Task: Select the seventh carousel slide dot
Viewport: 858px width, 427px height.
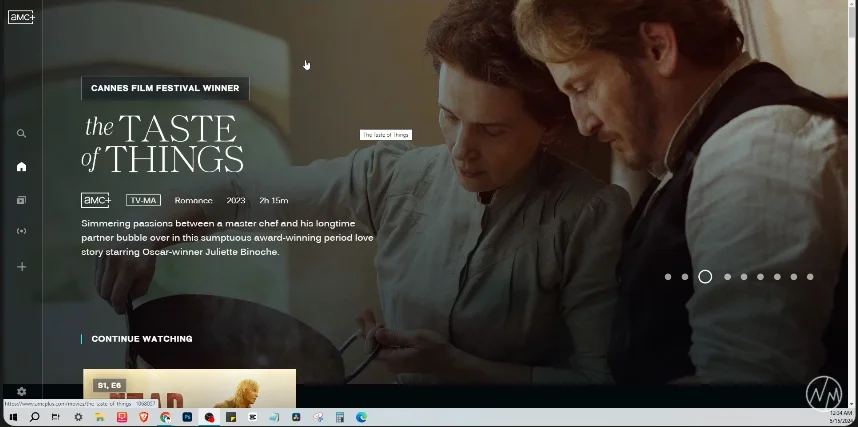Action: point(777,277)
